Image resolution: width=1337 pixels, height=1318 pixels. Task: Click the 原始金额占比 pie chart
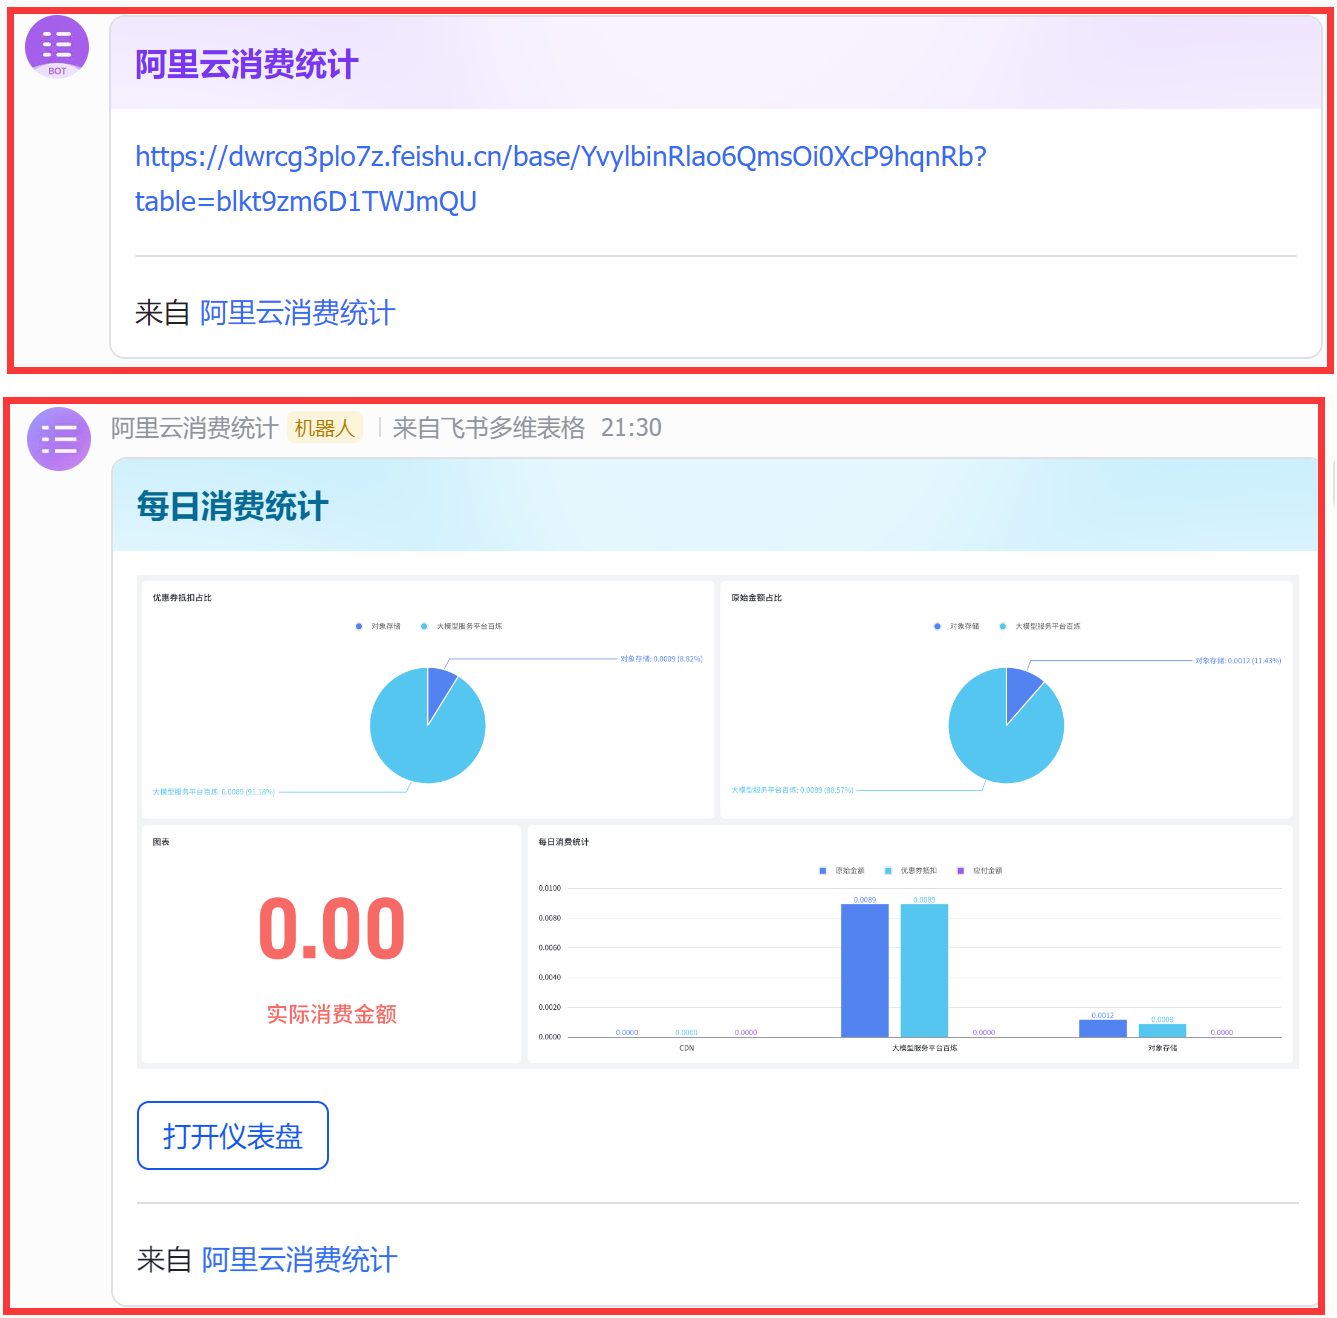point(1006,725)
